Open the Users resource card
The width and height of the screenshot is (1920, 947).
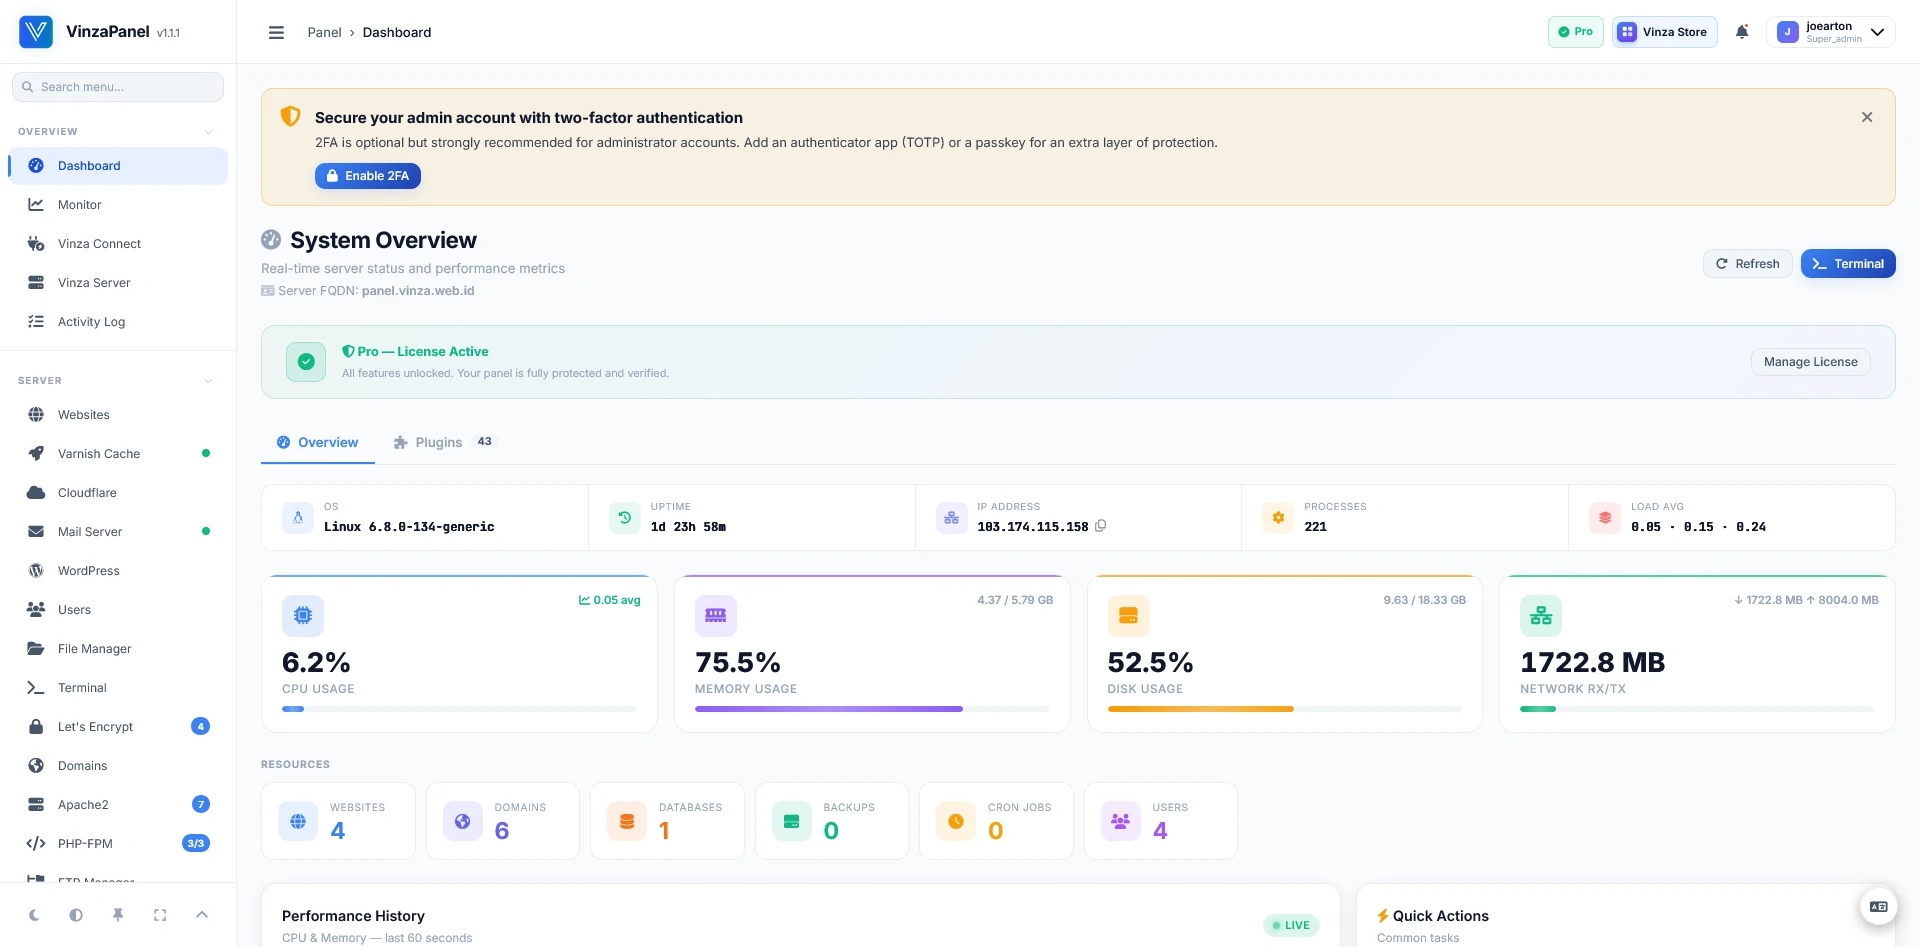click(x=1161, y=821)
